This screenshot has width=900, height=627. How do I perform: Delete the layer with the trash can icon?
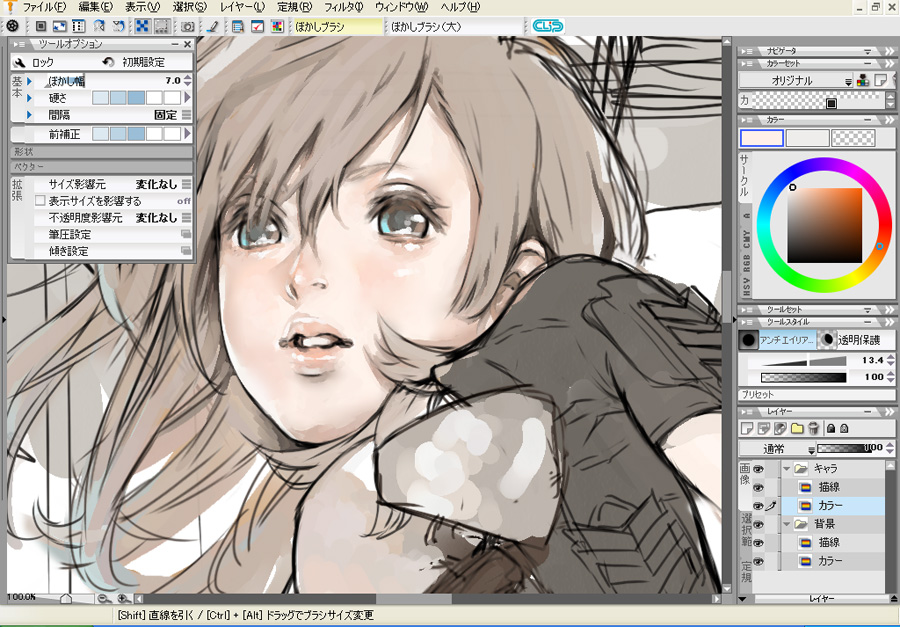813,428
